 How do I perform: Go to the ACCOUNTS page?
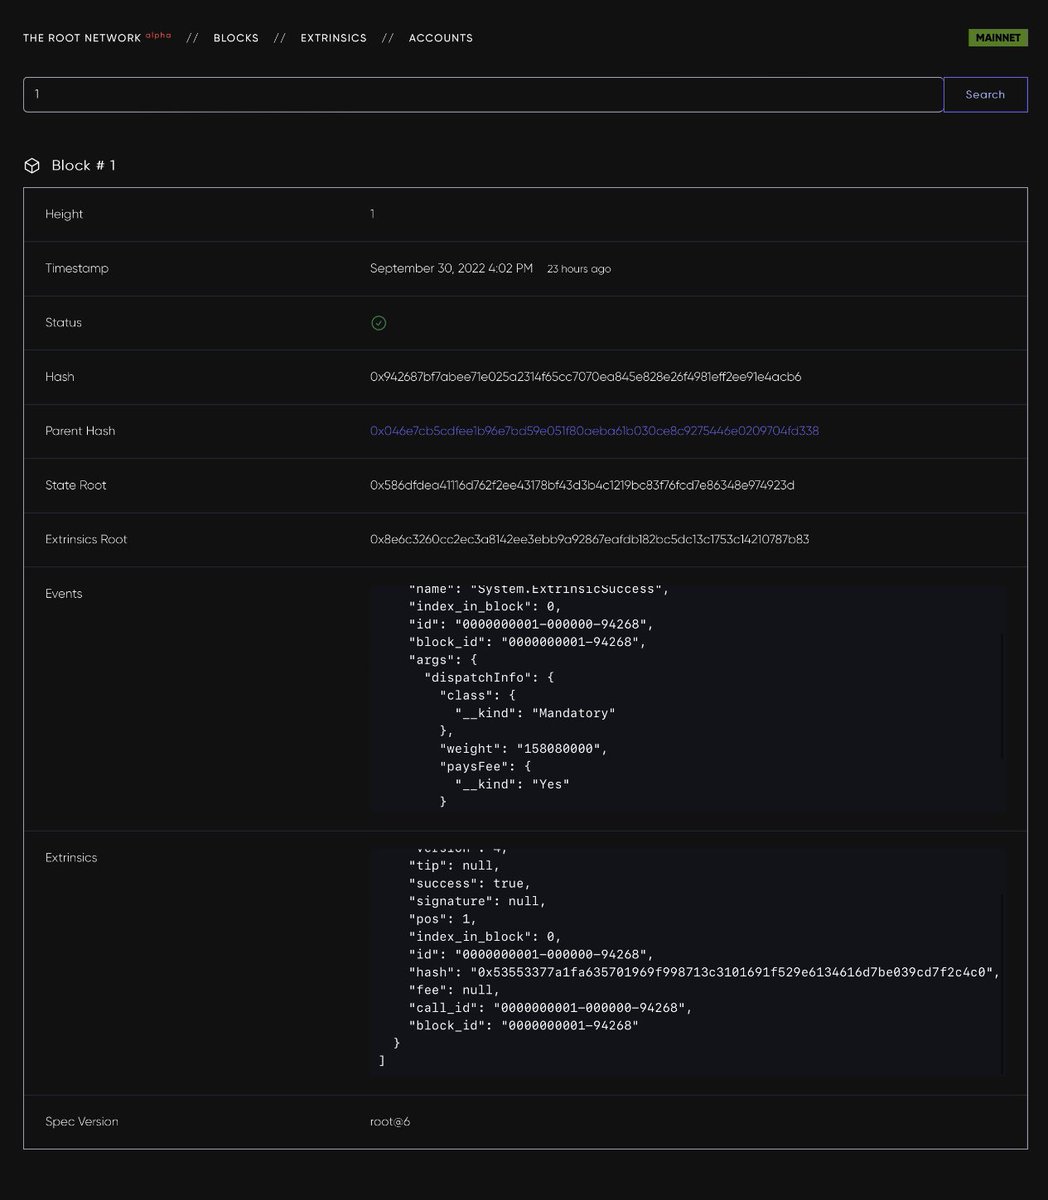pos(441,38)
